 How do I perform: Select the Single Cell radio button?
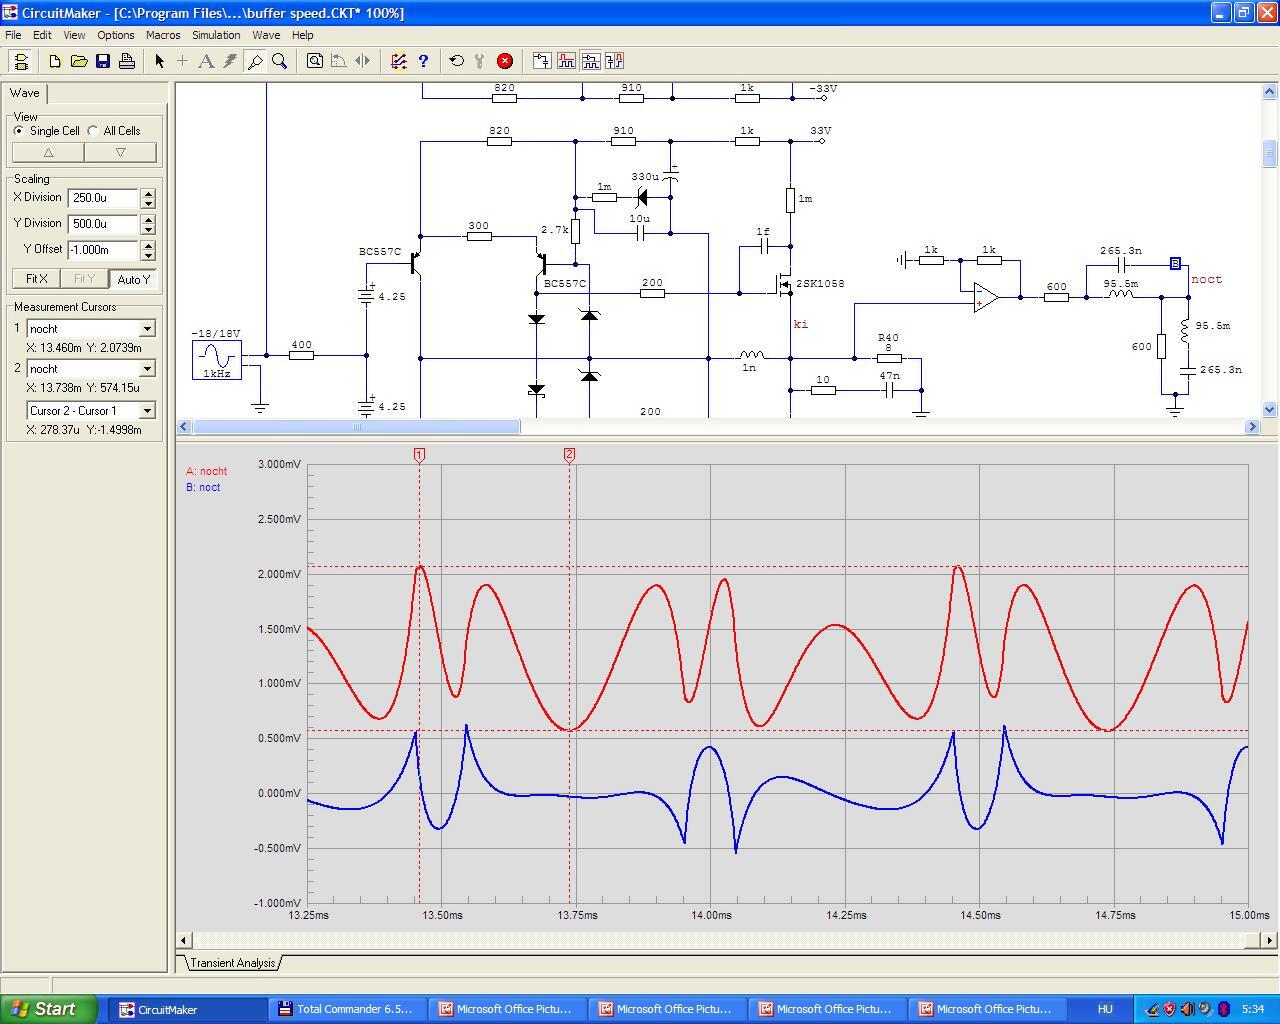[x=19, y=131]
